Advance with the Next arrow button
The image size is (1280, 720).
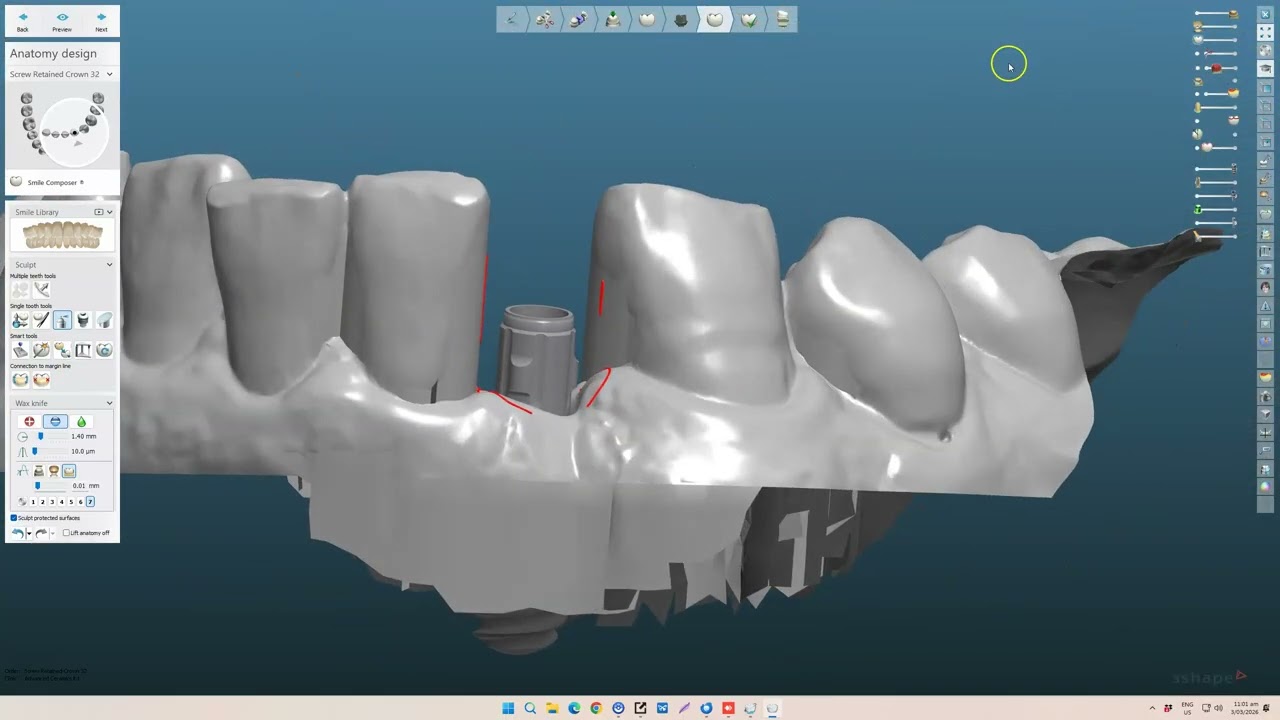coord(101,20)
